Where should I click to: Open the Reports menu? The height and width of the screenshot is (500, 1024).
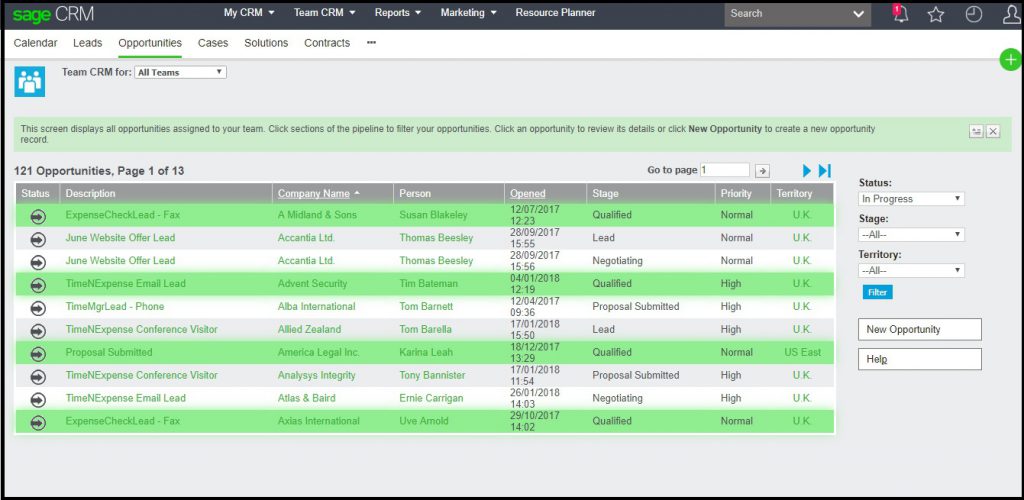pyautogui.click(x=398, y=12)
